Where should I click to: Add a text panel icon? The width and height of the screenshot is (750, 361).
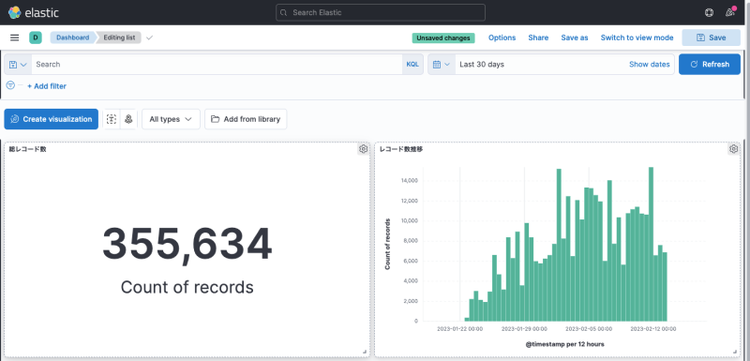(x=111, y=119)
